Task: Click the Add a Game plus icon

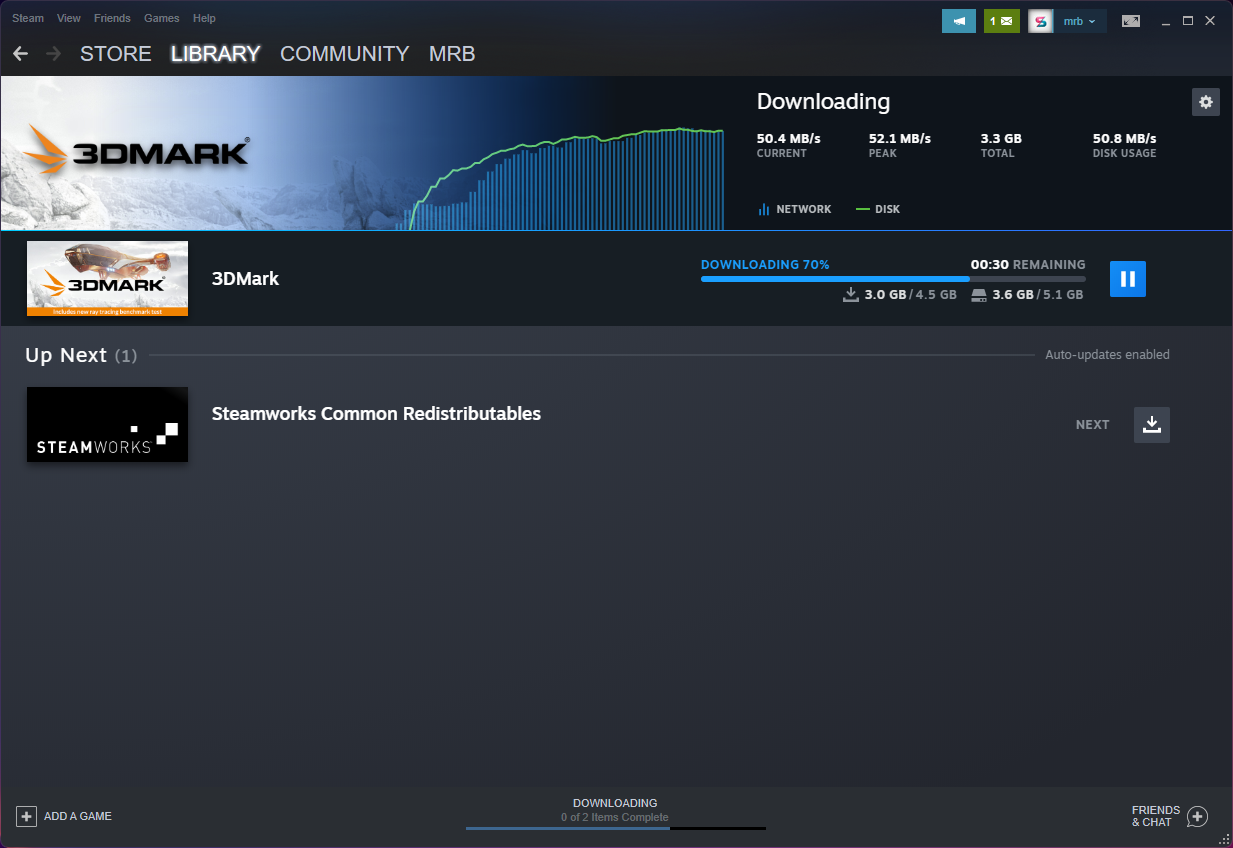Action: pyautogui.click(x=26, y=816)
